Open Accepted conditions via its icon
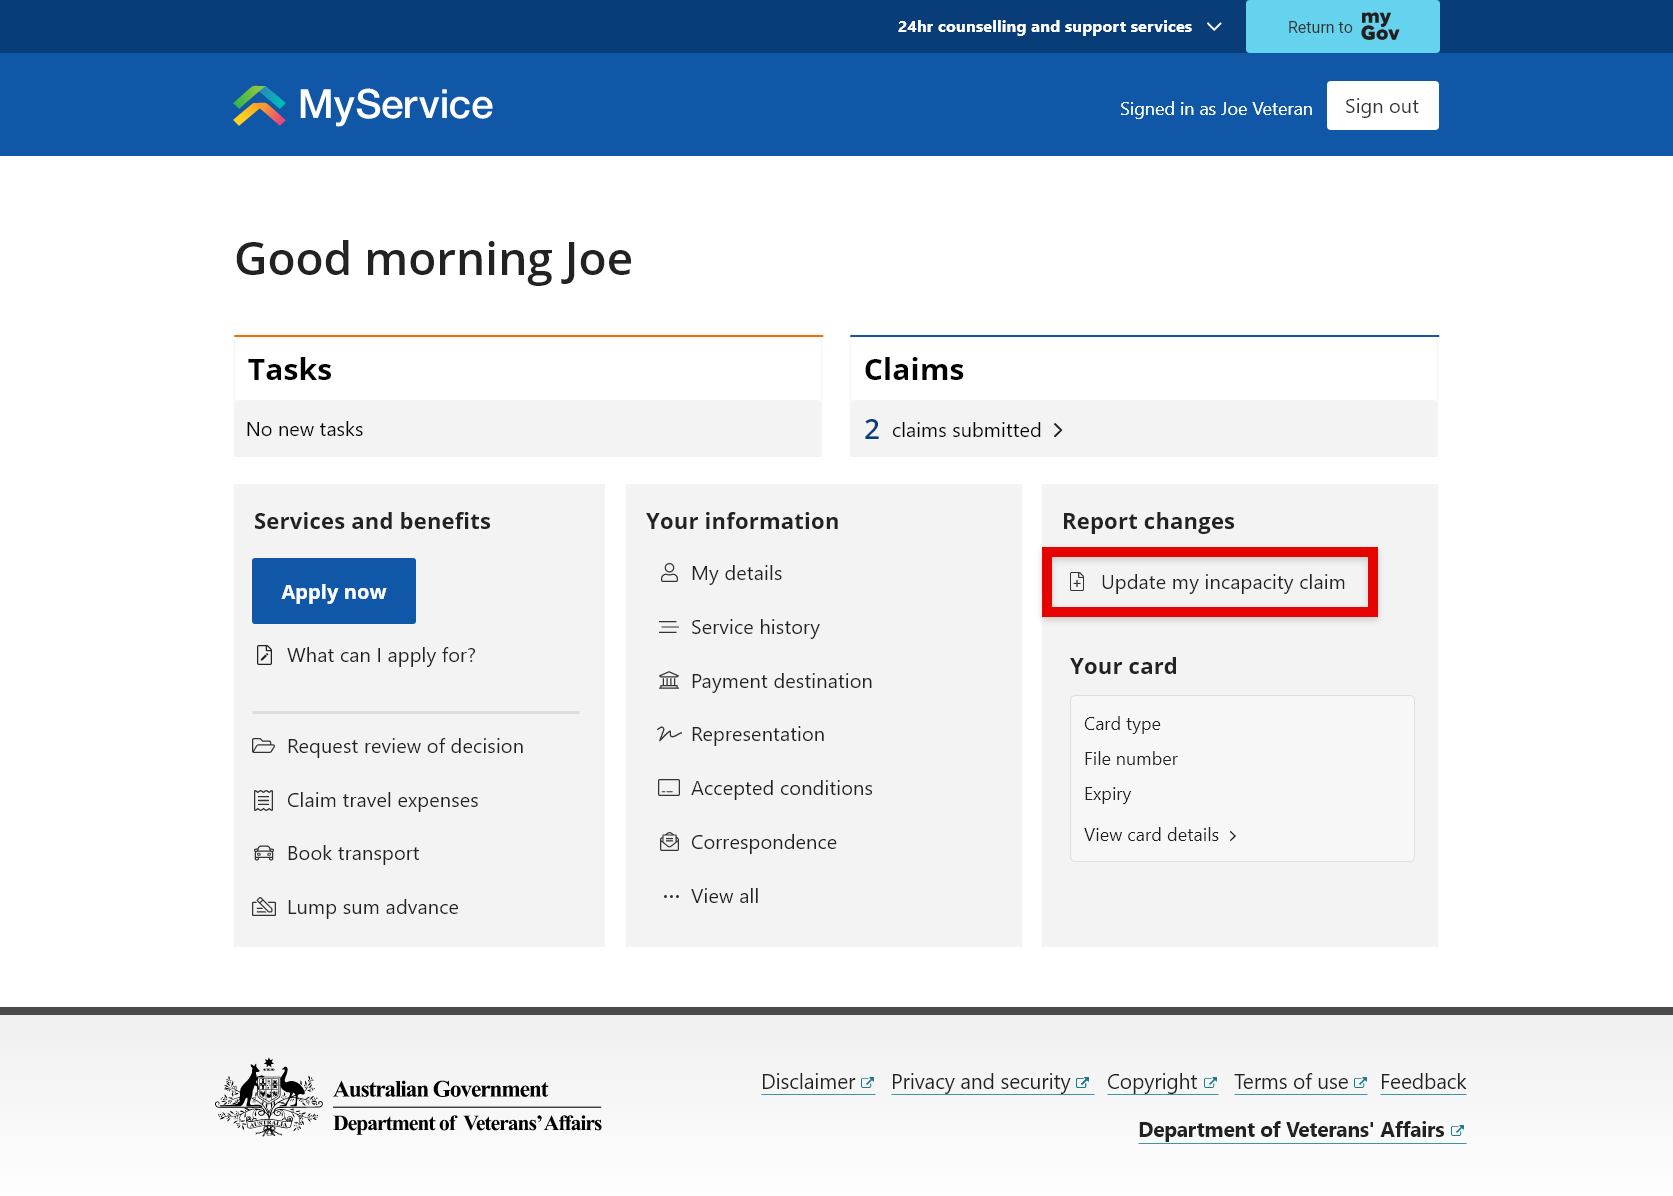Viewport: 1673px width, 1196px height. (668, 788)
